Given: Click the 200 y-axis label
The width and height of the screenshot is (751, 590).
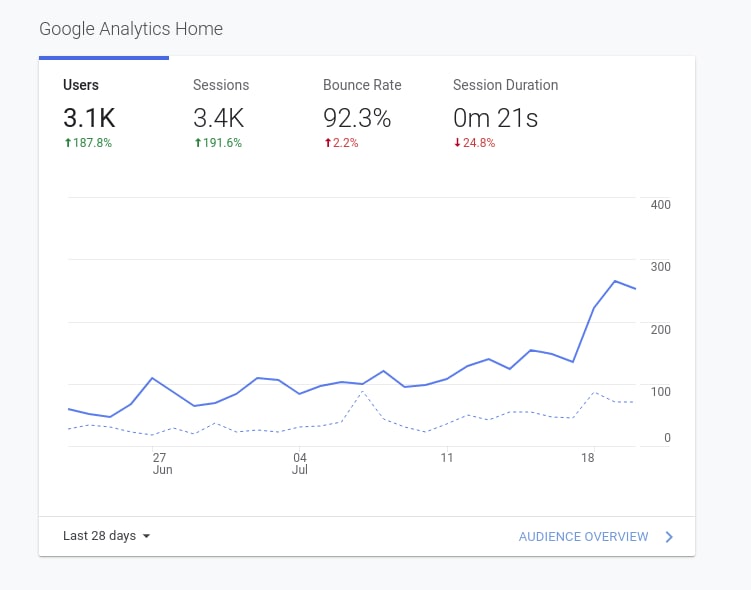Looking at the screenshot, I should [660, 329].
